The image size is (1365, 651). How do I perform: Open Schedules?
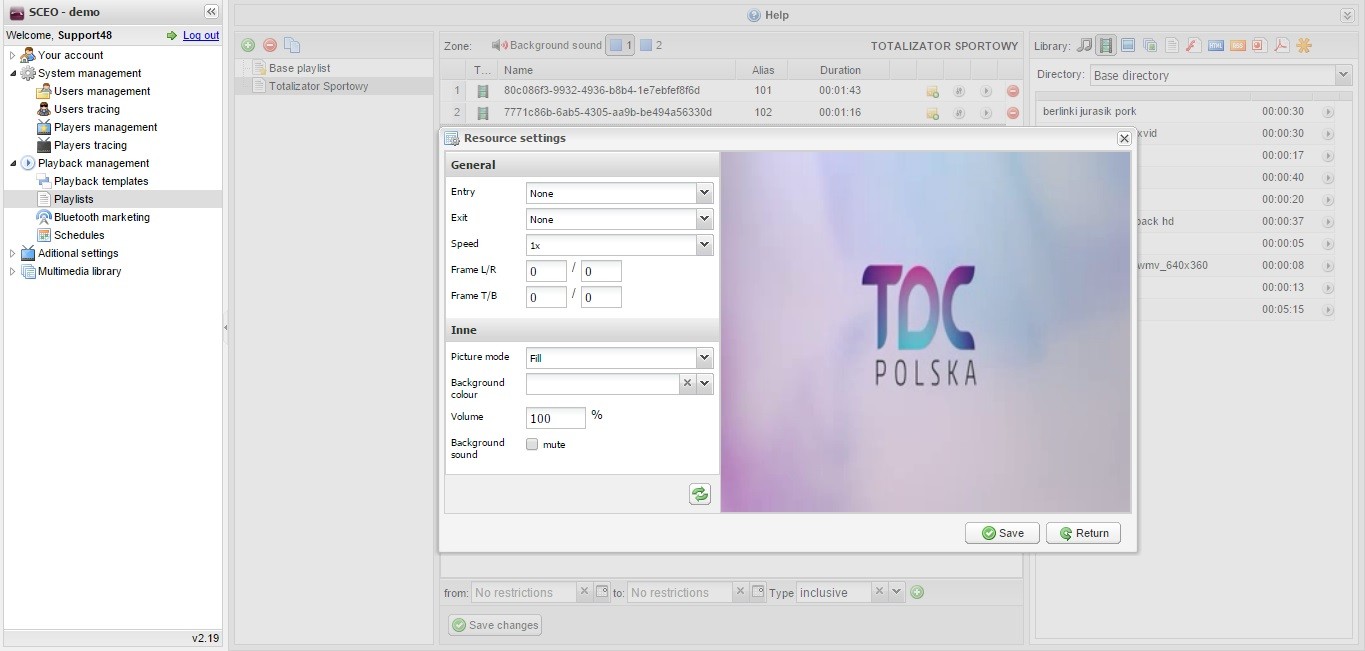[x=79, y=235]
